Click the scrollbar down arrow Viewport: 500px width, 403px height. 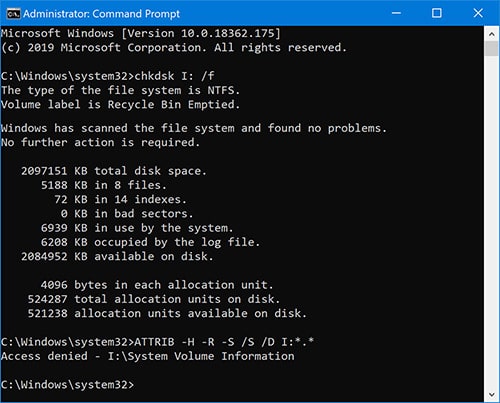point(491,395)
